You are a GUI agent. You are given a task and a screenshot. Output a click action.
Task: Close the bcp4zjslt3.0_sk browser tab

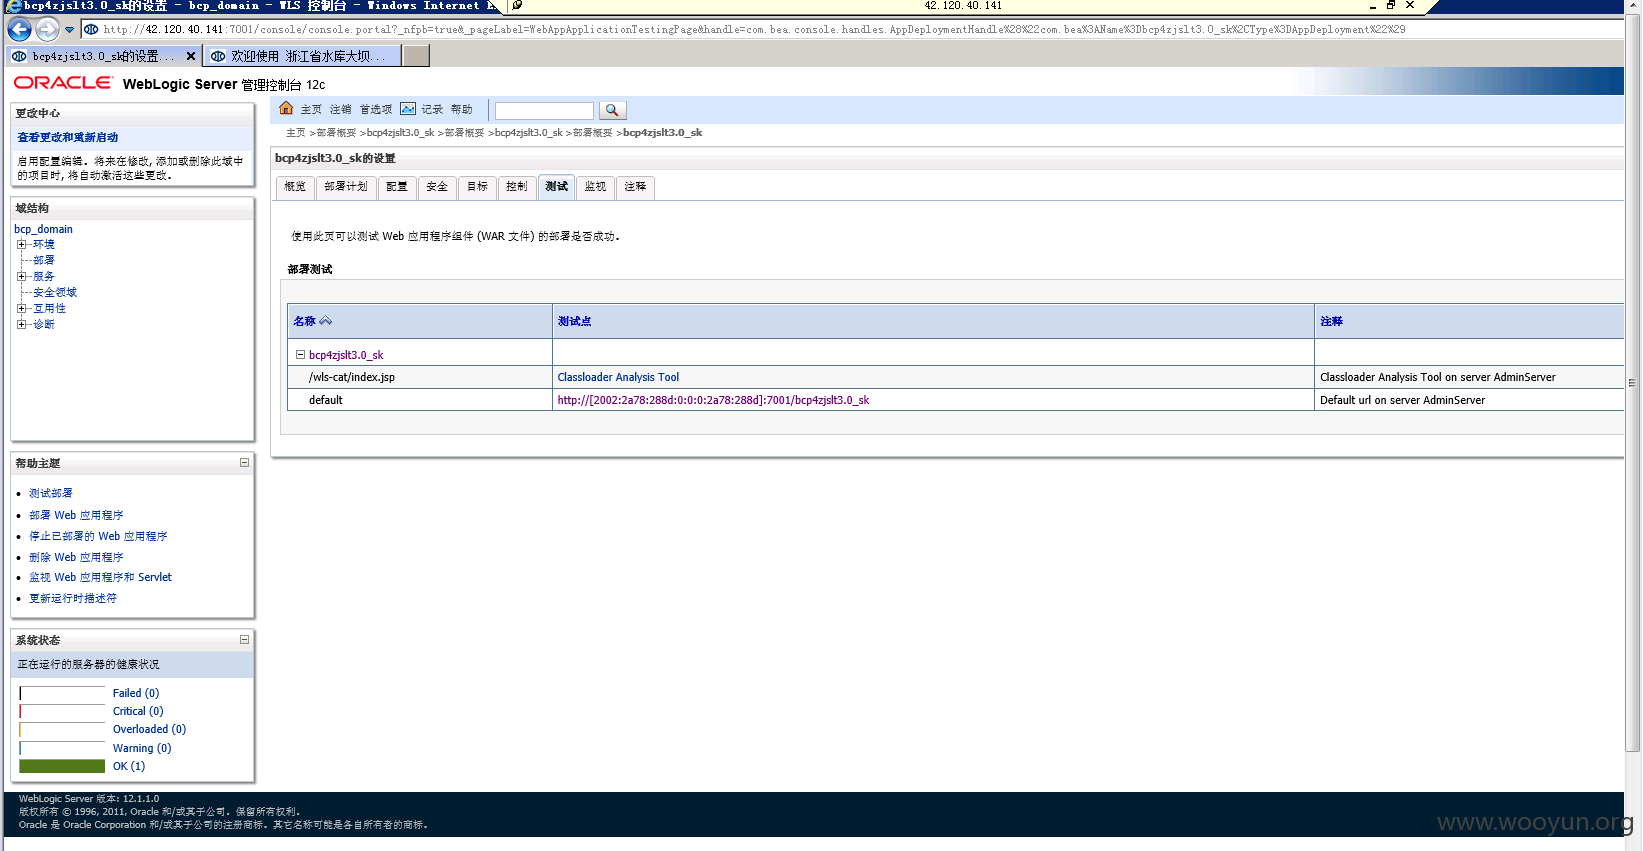(191, 56)
